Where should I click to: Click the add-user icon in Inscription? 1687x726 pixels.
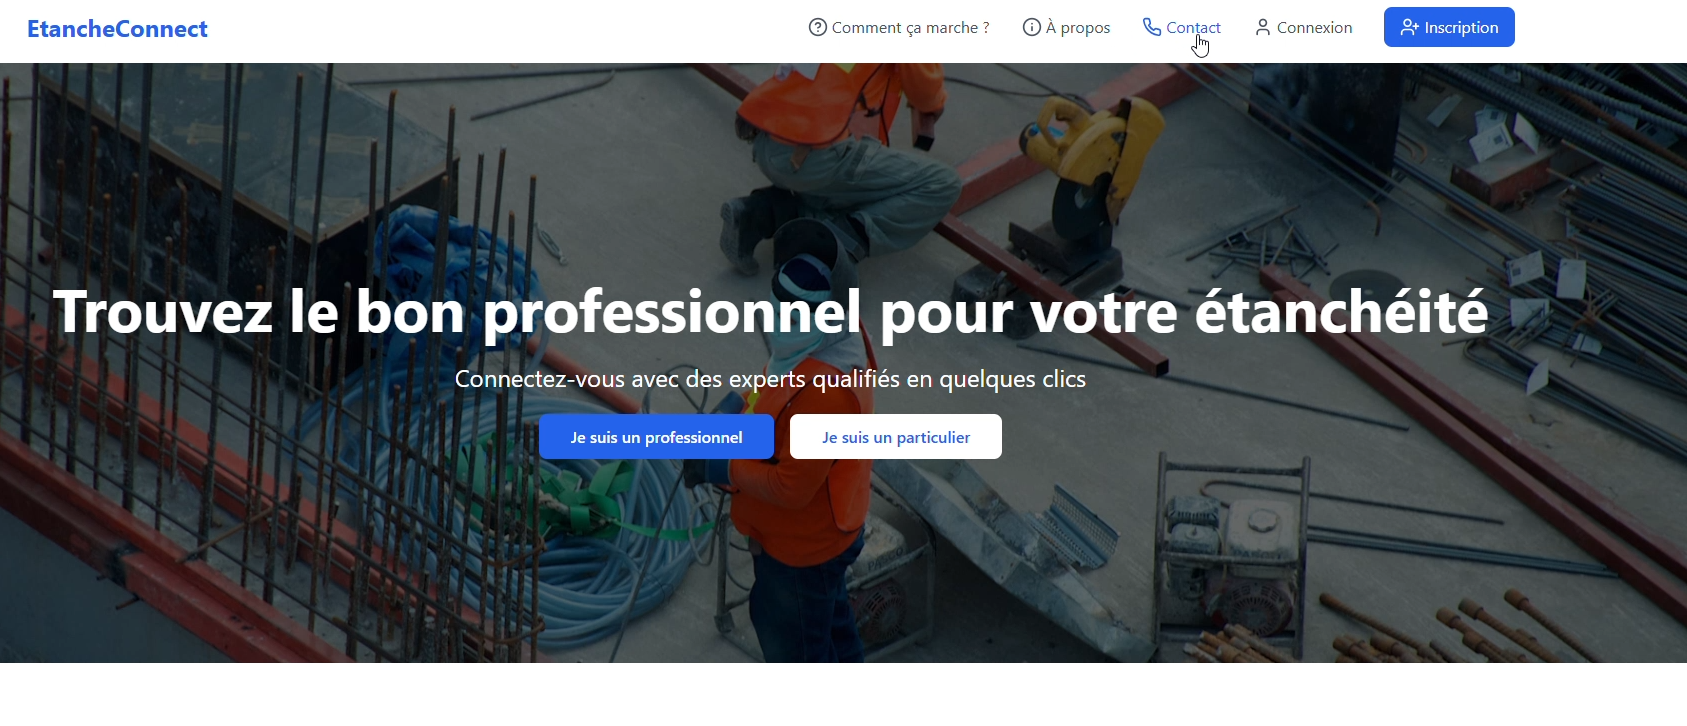click(1410, 27)
